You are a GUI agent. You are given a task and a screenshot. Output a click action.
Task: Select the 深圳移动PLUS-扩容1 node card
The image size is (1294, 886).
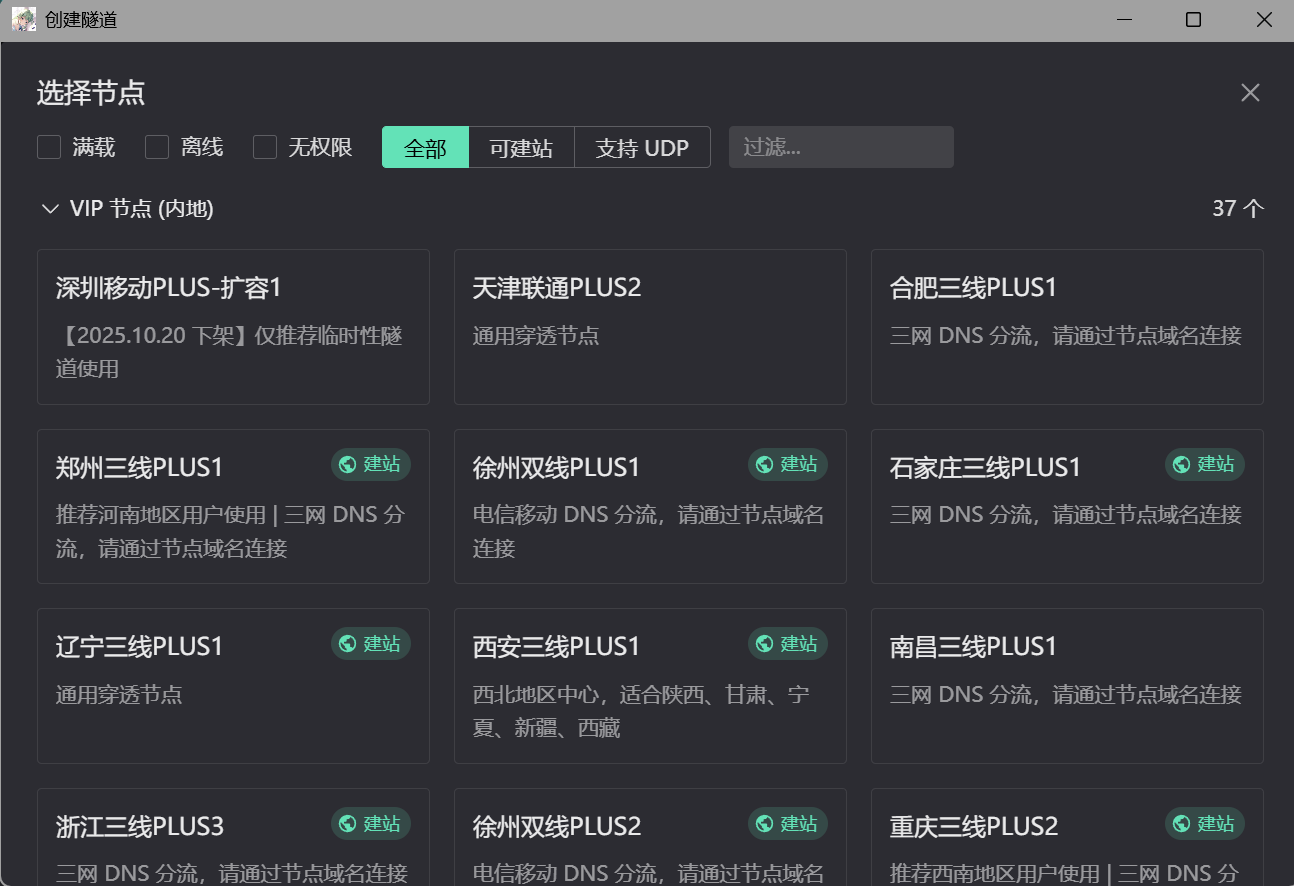coord(233,327)
